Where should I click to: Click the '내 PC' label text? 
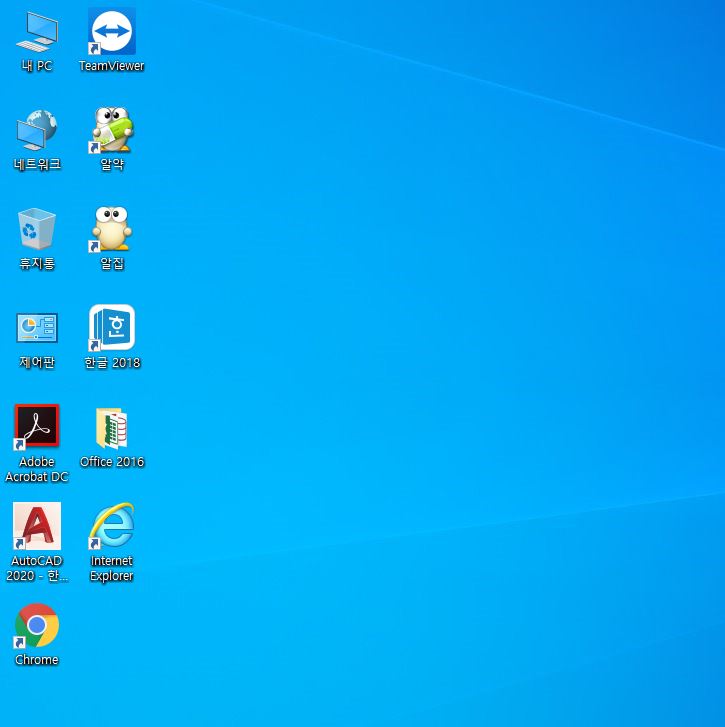coord(37,66)
